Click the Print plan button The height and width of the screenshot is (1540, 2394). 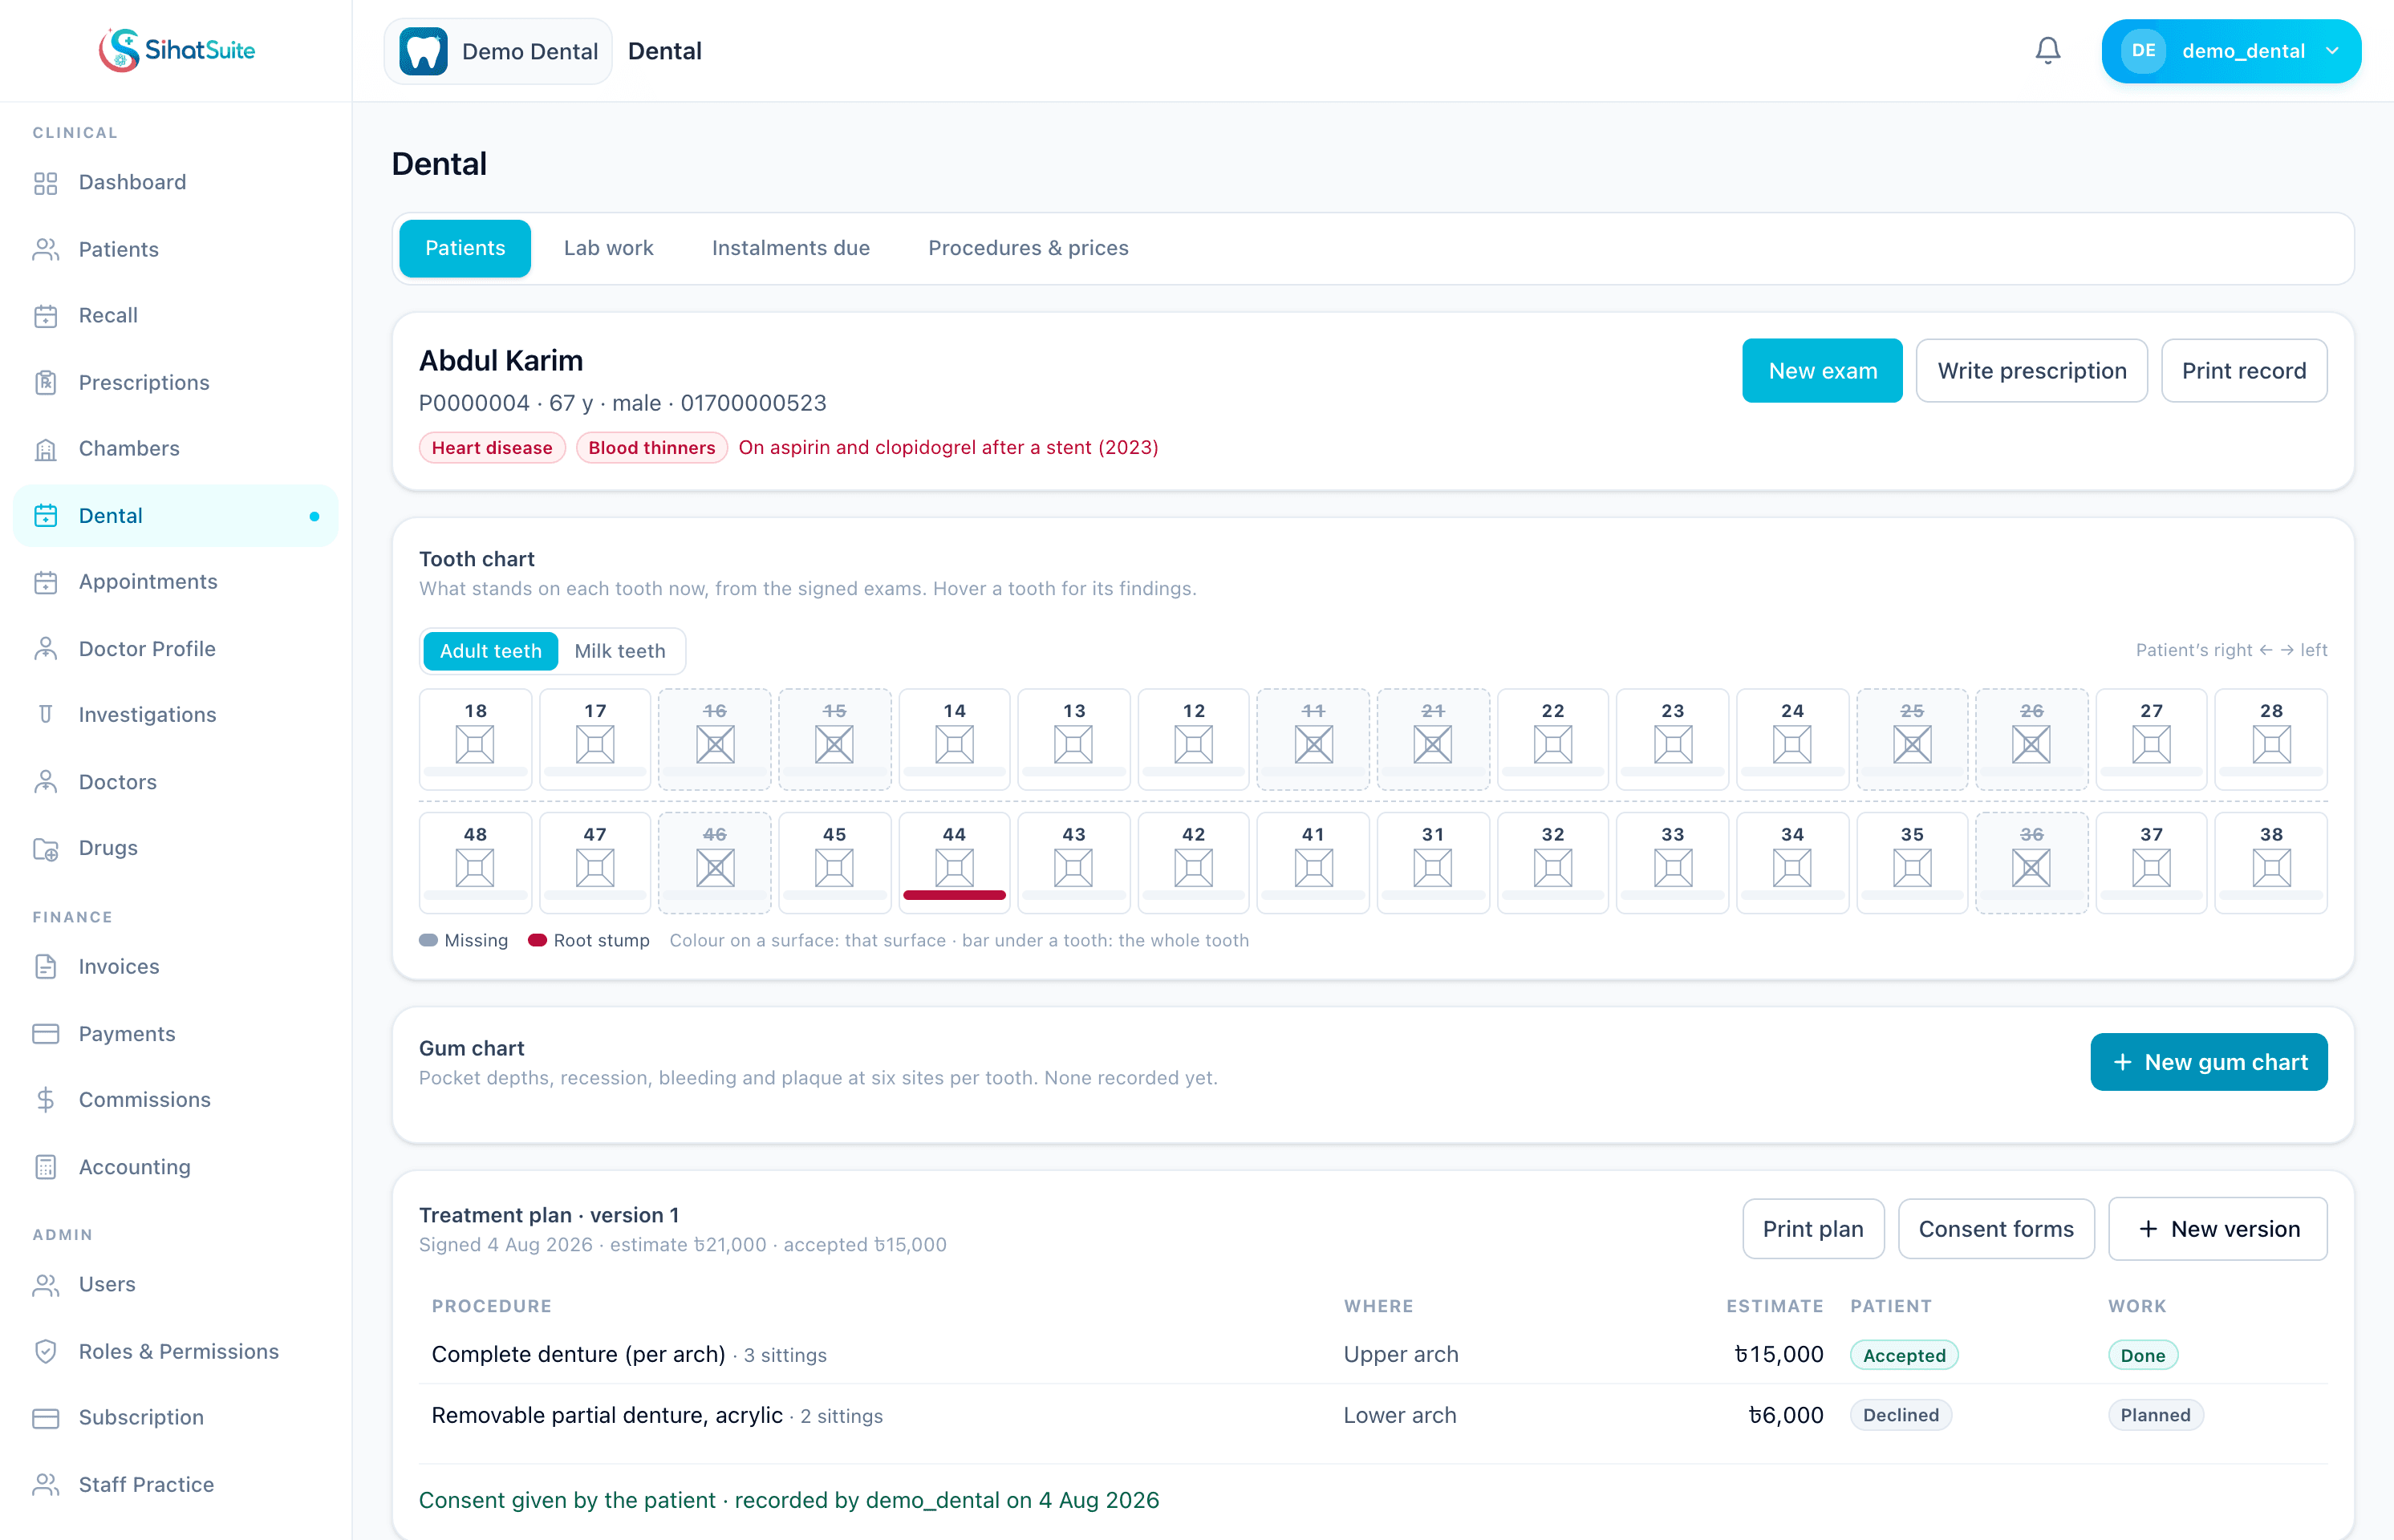[x=1812, y=1229]
